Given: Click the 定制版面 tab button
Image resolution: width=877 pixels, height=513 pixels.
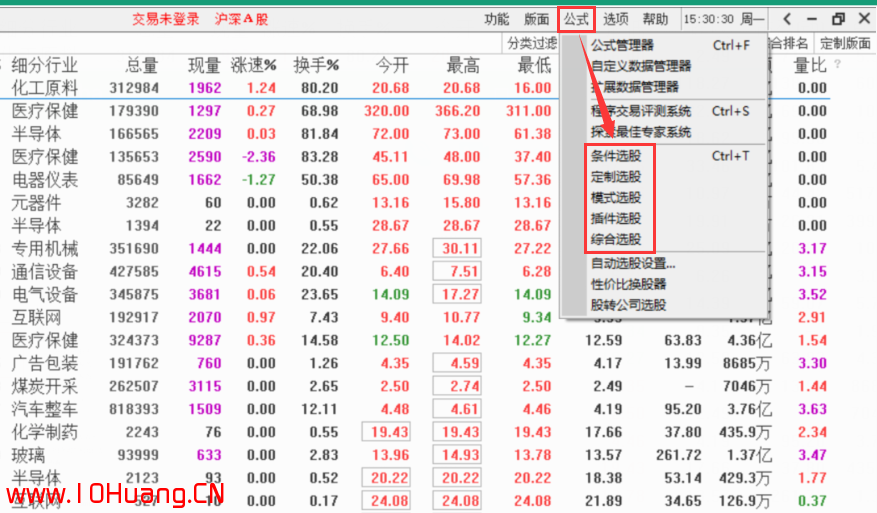Looking at the screenshot, I should point(845,43).
